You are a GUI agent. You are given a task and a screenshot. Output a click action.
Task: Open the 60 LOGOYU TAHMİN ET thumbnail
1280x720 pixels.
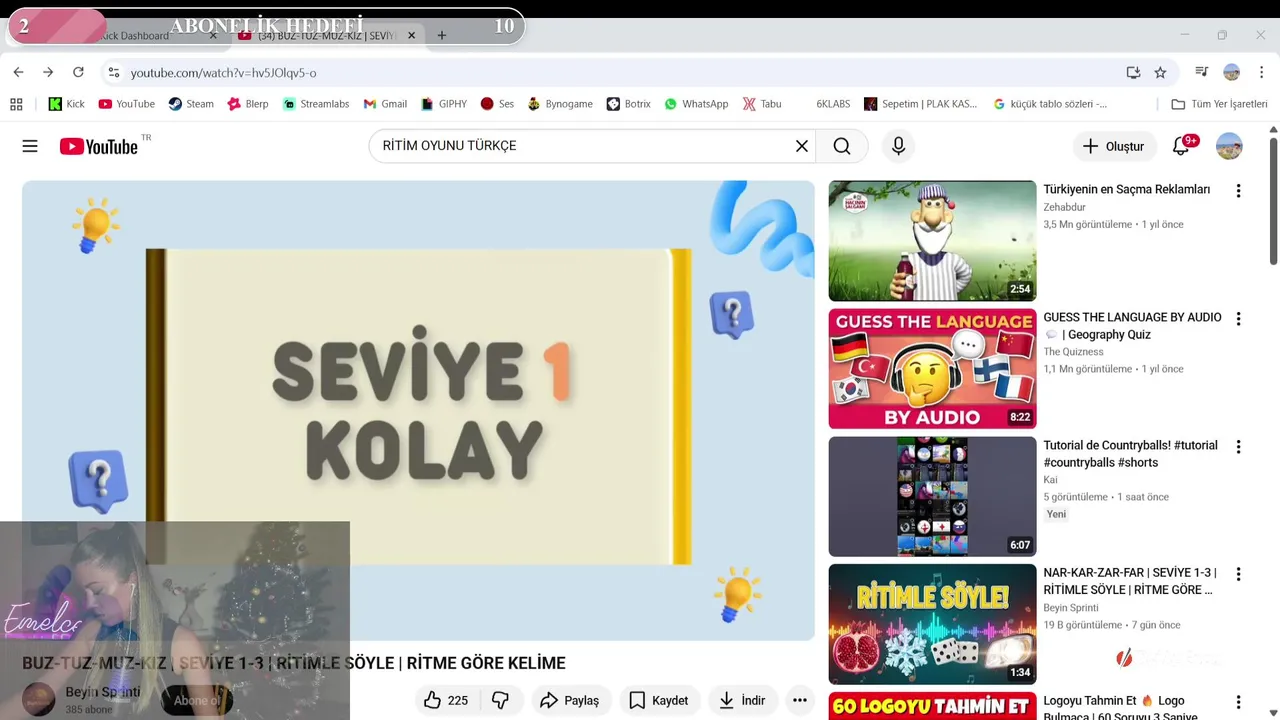(x=932, y=706)
